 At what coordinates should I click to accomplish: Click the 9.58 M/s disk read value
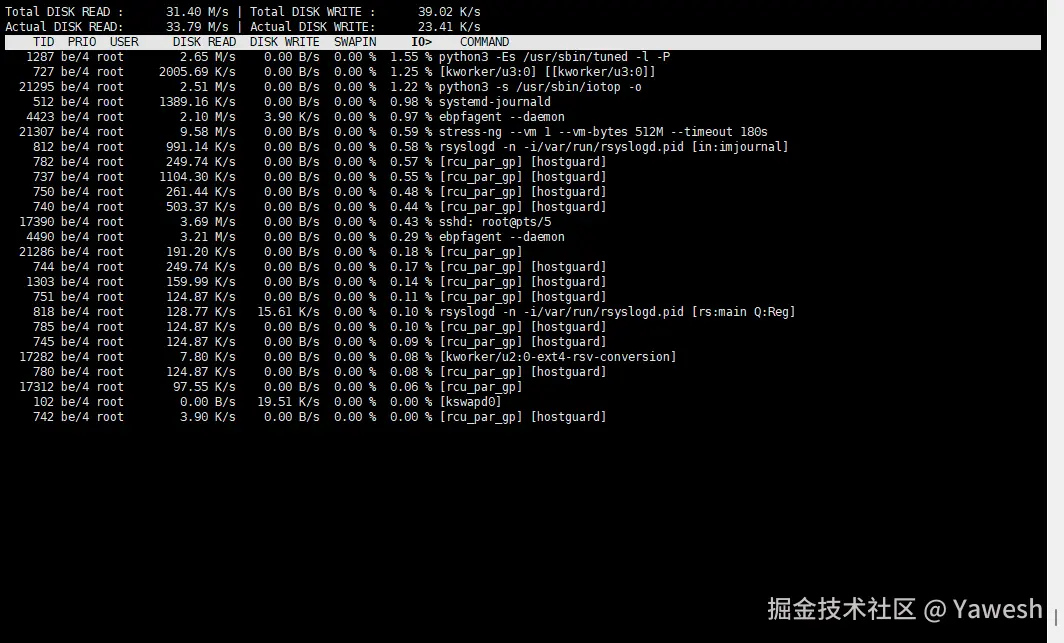pos(208,132)
